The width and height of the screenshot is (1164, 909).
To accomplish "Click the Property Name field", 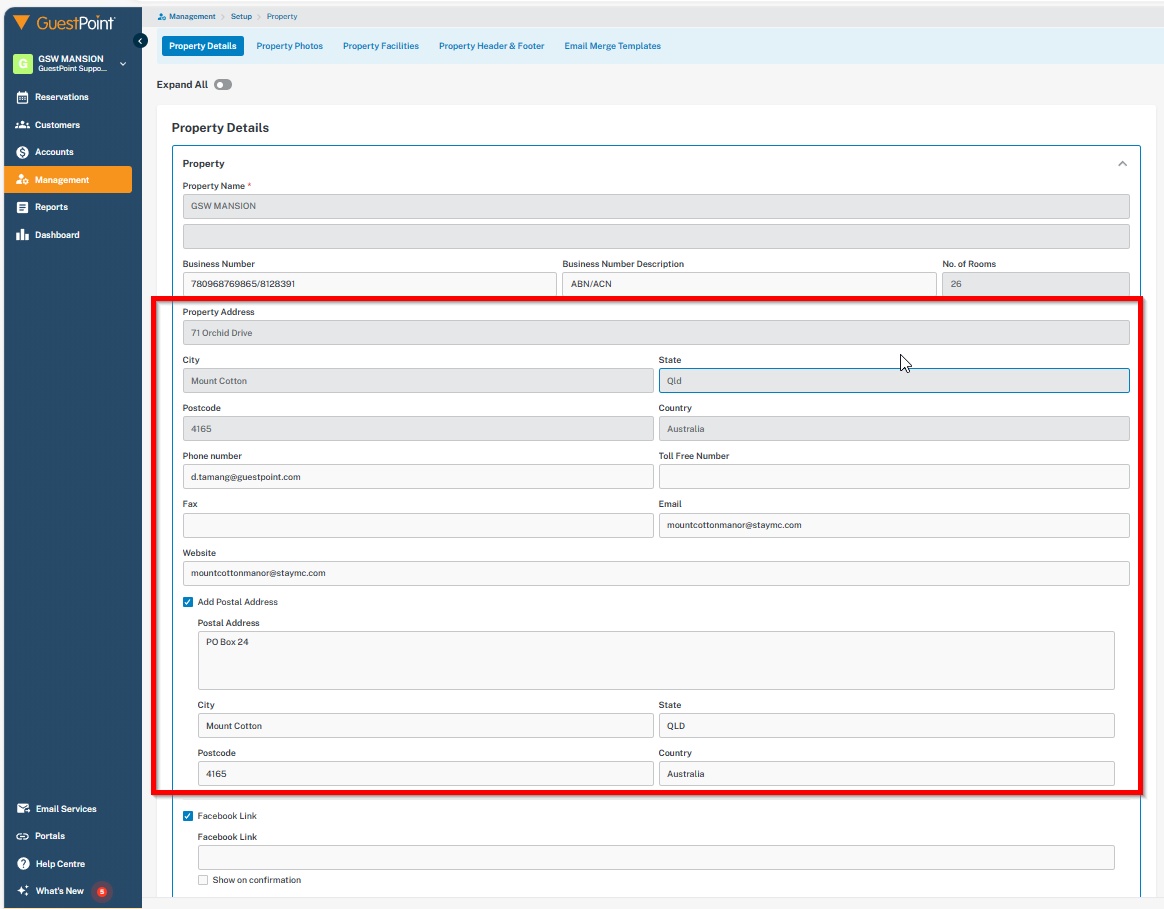I will point(656,206).
